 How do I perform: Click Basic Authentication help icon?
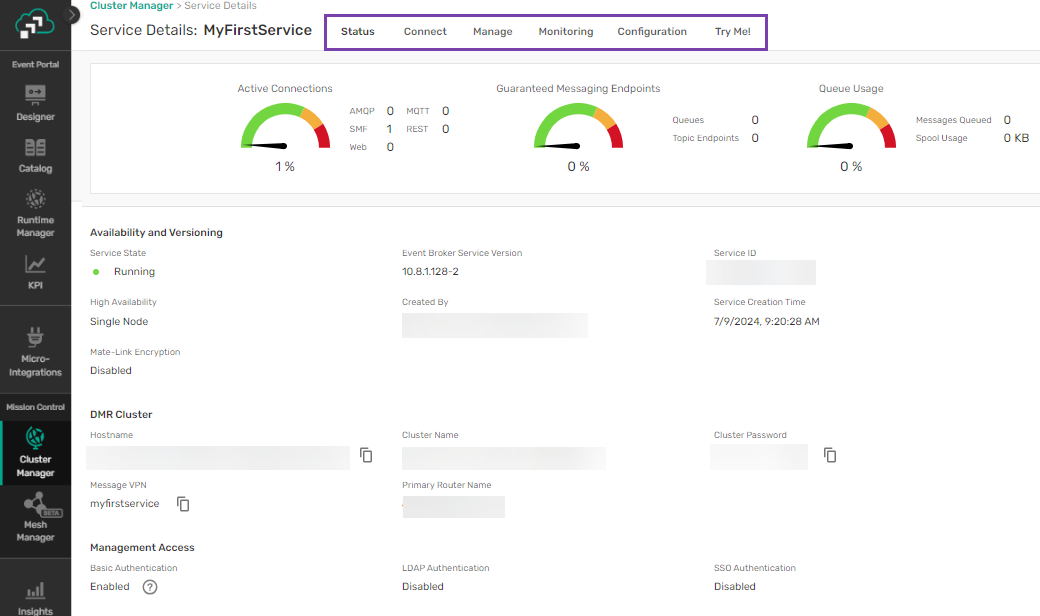(x=150, y=587)
